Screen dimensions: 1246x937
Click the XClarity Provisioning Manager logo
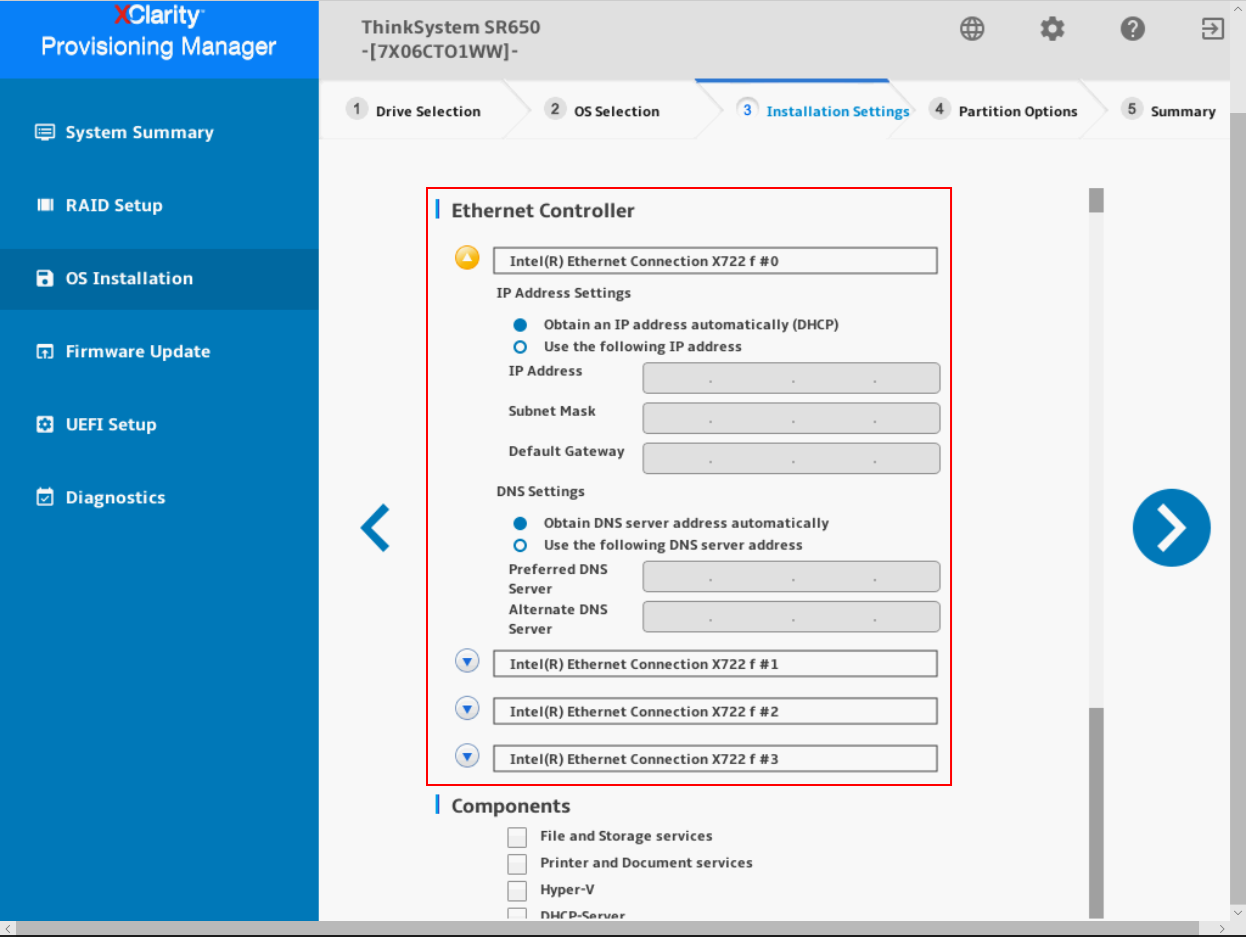159,32
